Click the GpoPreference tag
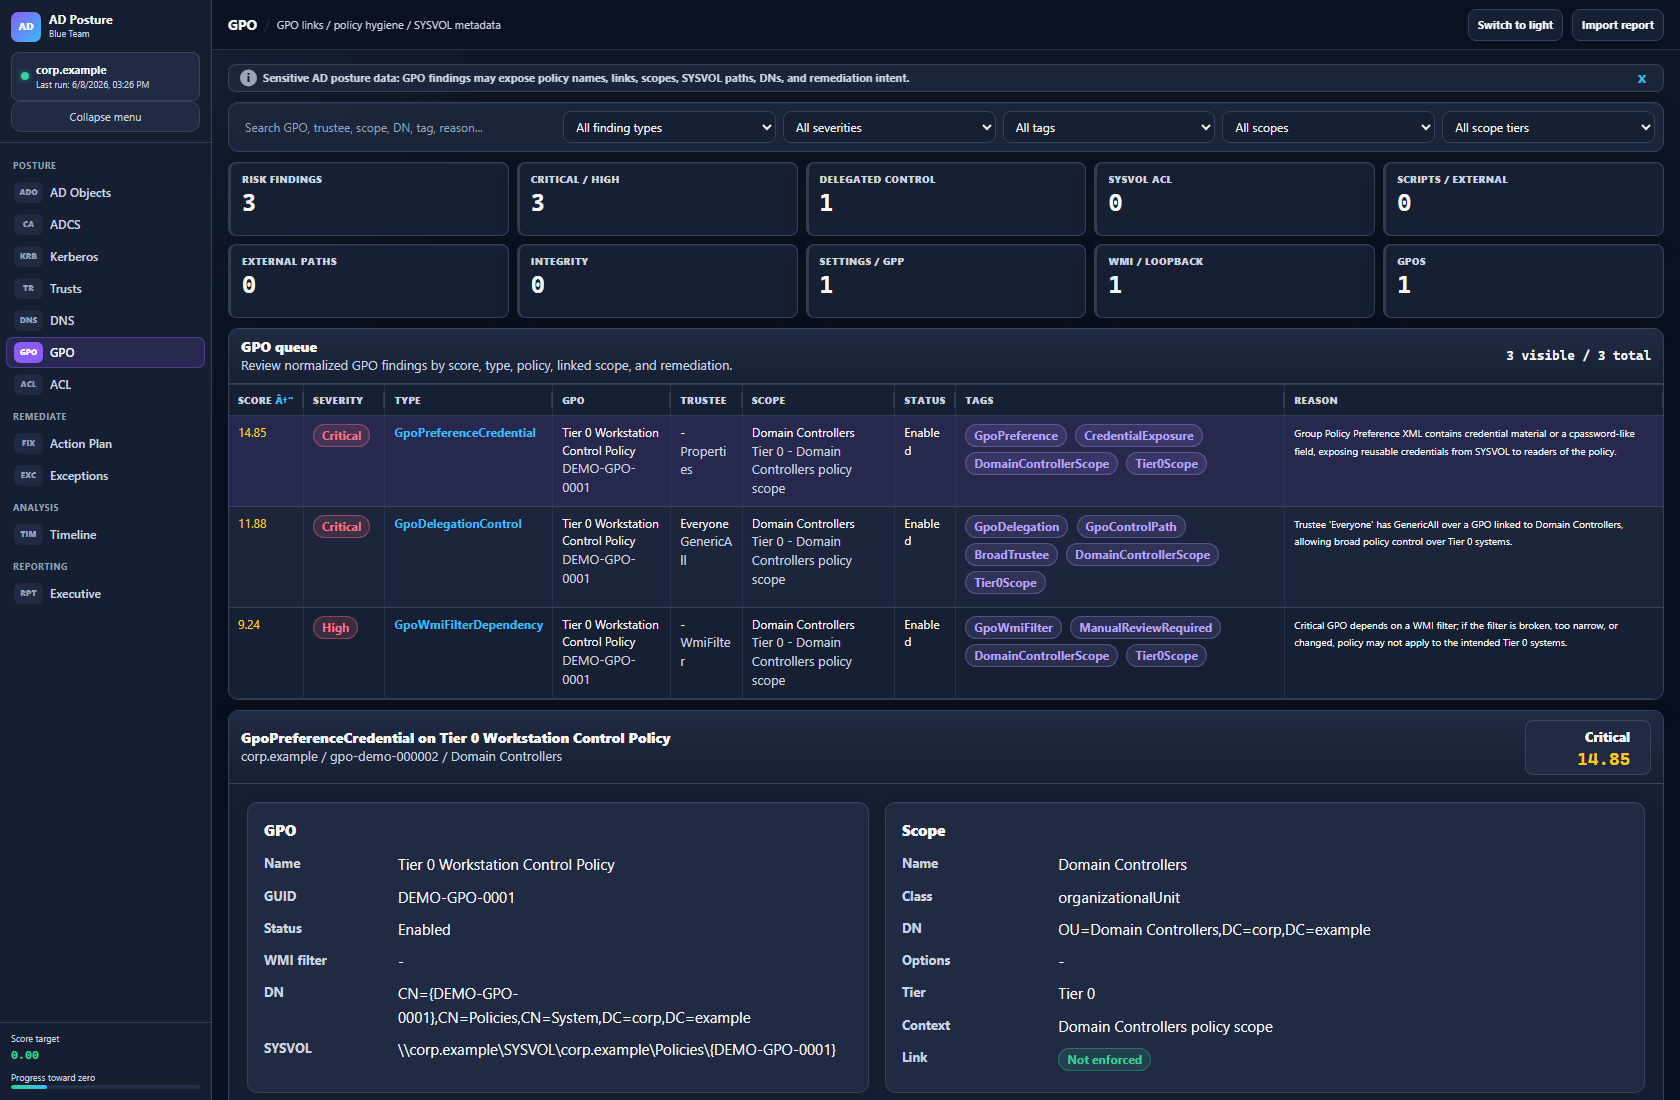The image size is (1680, 1100). [1016, 435]
